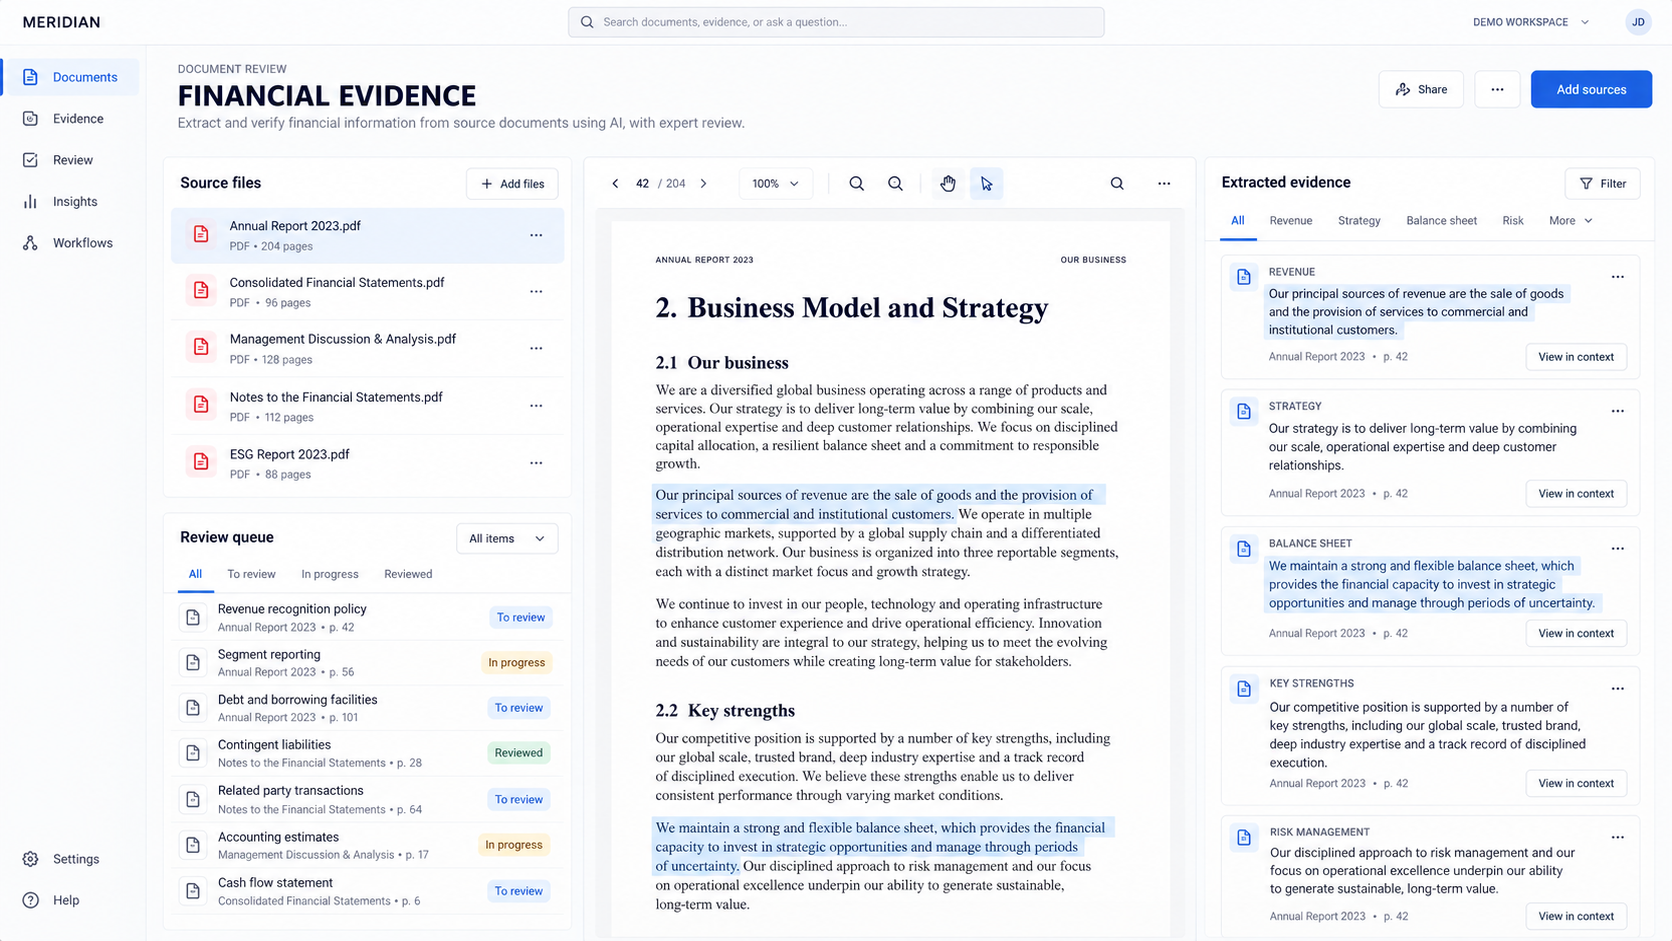Switch to the Revenue evidence tab
This screenshot has height=941, width=1672.
click(1291, 221)
